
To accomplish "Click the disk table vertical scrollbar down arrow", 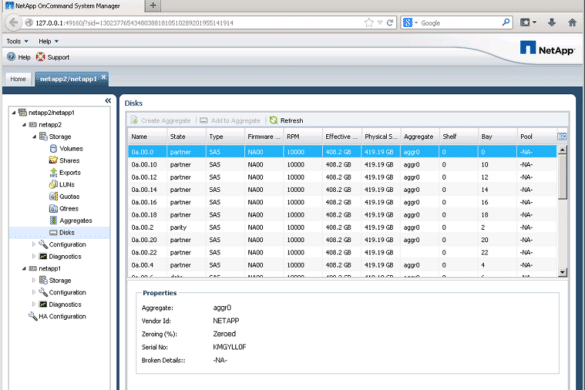I will coord(562,272).
